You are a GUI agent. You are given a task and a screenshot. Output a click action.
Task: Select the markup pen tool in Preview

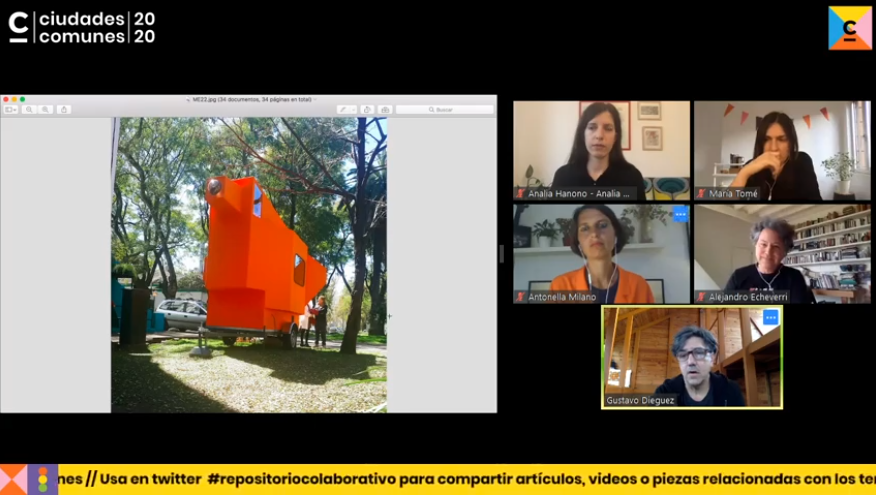click(343, 110)
